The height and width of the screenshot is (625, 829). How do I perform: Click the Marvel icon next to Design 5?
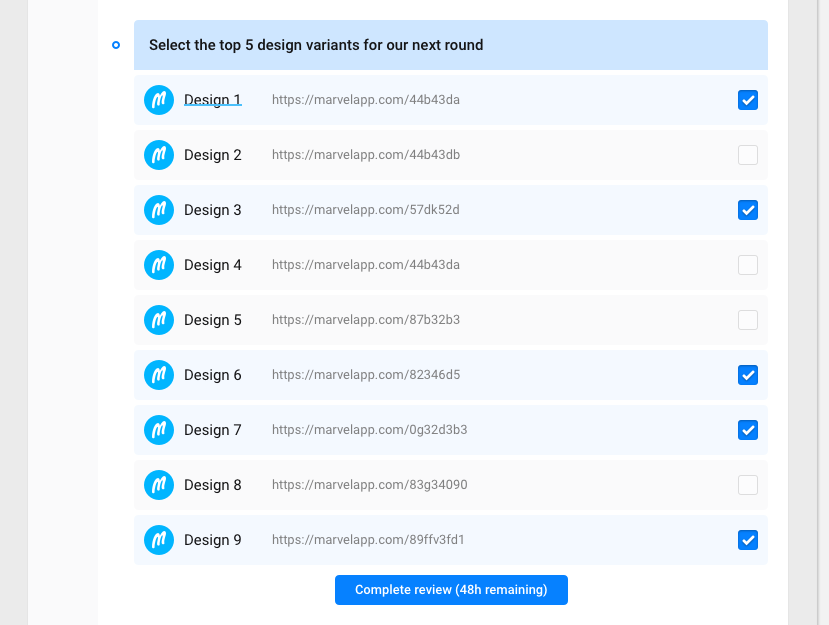158,320
